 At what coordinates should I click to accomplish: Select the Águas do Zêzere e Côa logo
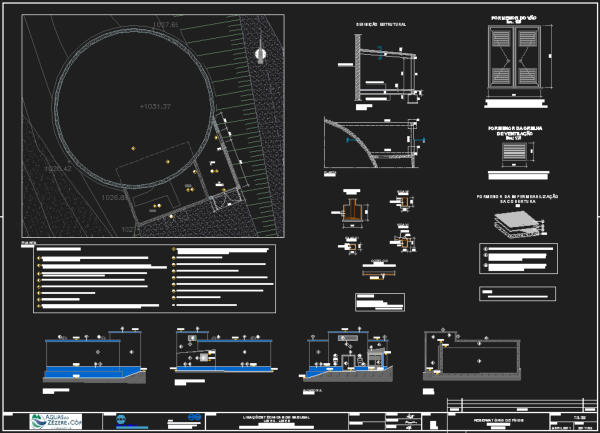[55, 421]
